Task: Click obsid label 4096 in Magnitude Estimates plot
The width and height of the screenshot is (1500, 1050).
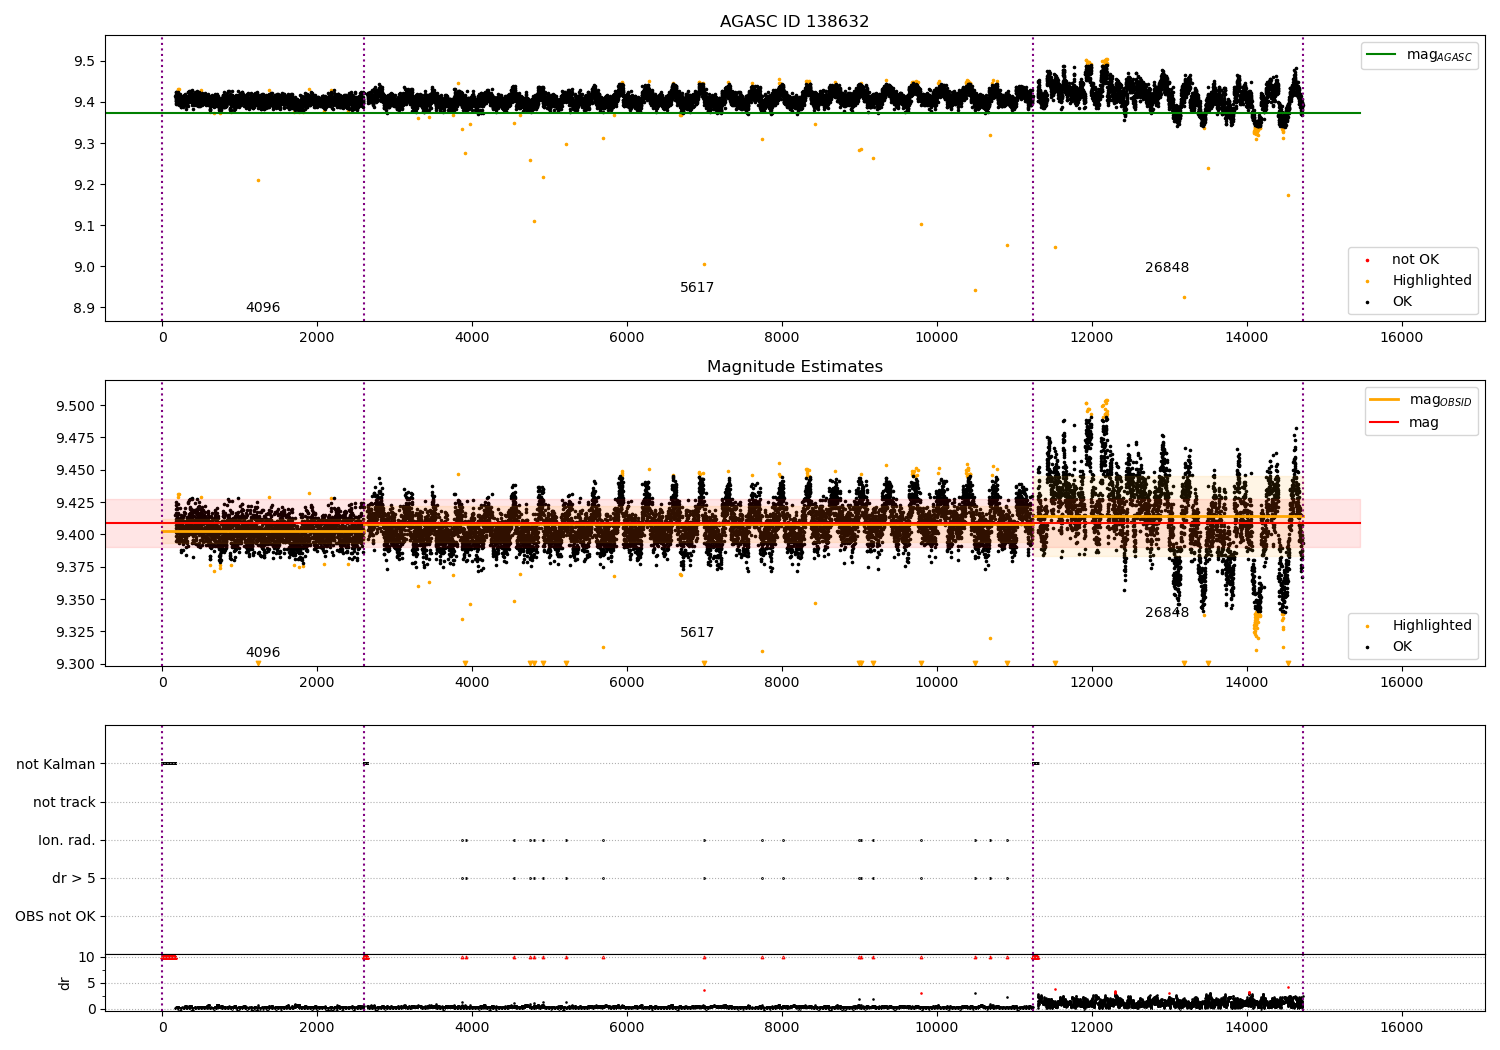Action: [x=263, y=653]
